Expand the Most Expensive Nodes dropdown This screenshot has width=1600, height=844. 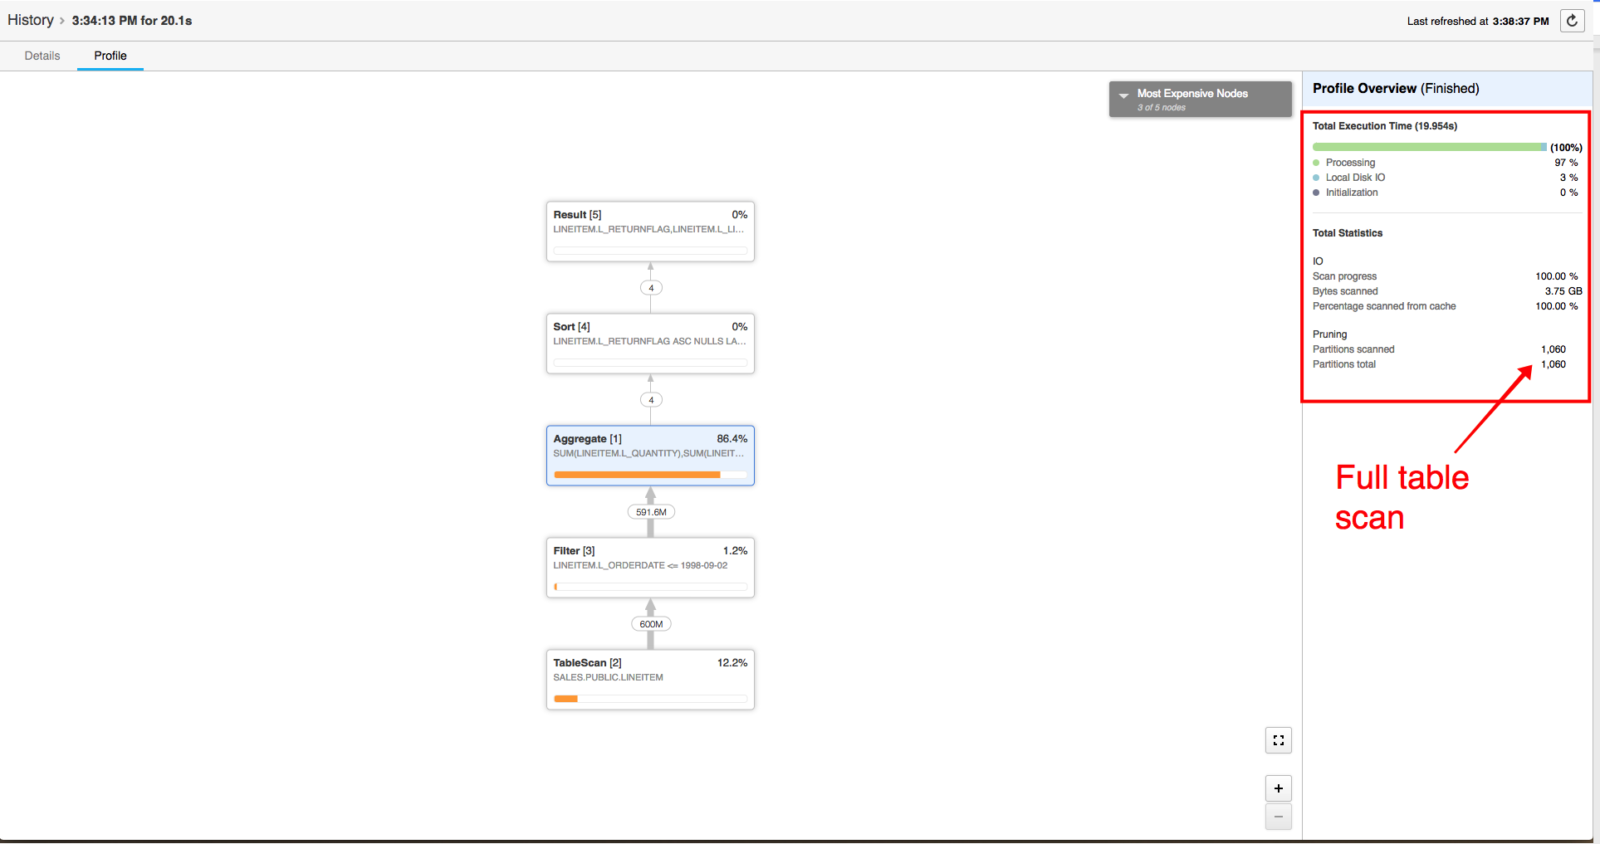(1200, 99)
